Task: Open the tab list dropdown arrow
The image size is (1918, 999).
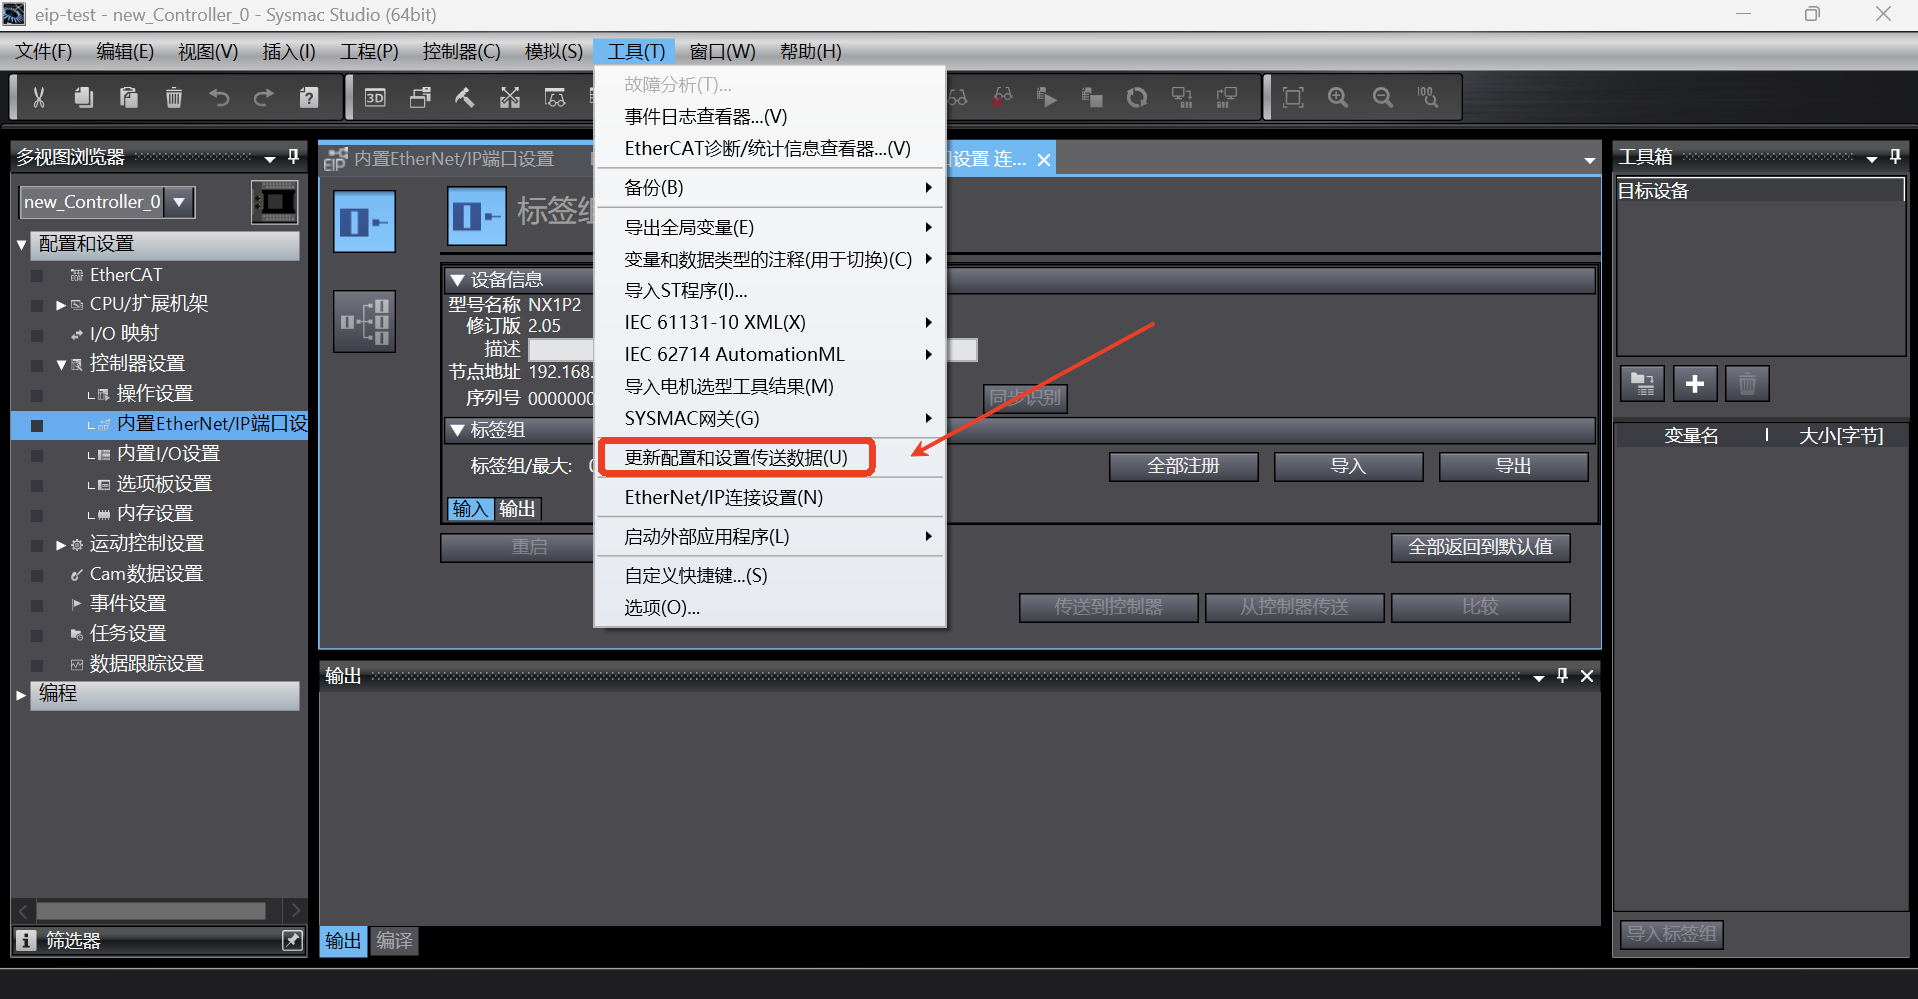Action: click(x=1589, y=160)
